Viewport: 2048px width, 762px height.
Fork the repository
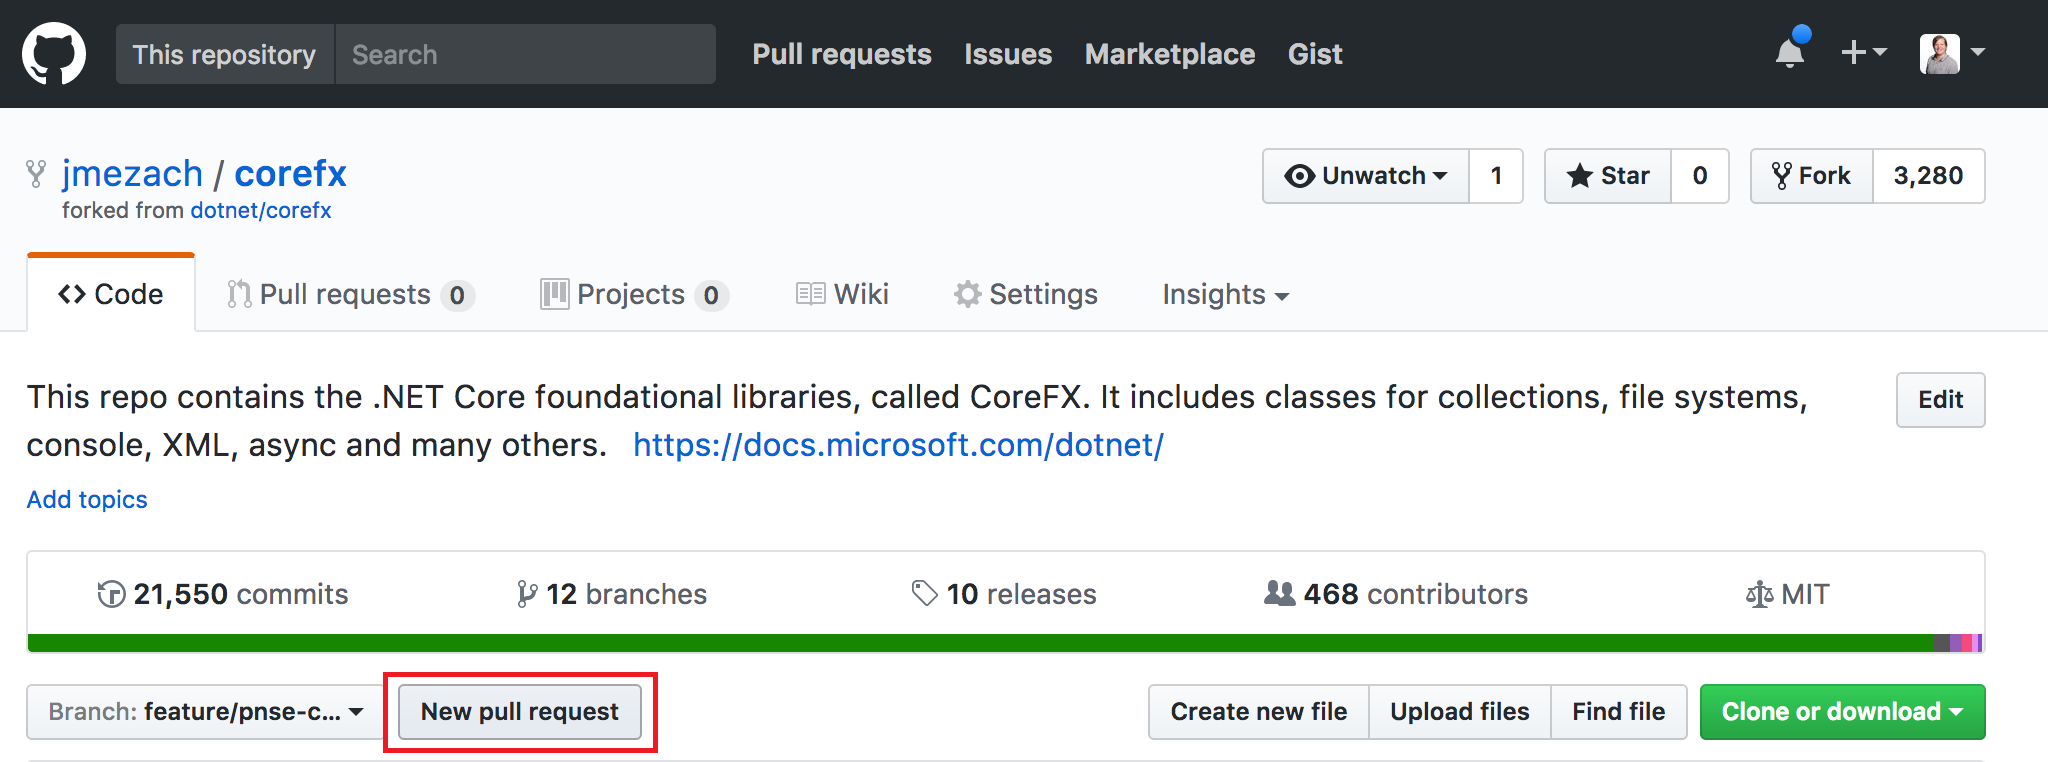[1812, 176]
